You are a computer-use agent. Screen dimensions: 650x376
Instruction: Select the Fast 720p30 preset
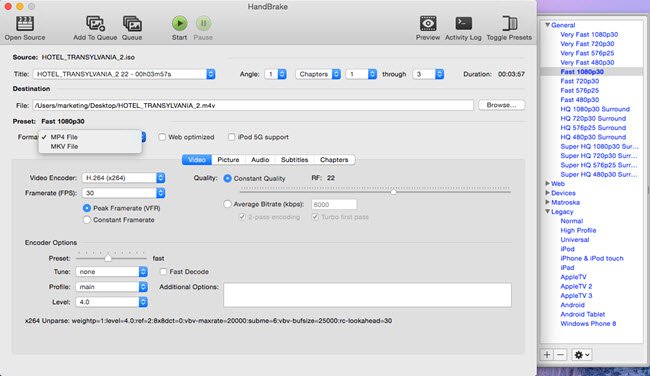pos(580,81)
